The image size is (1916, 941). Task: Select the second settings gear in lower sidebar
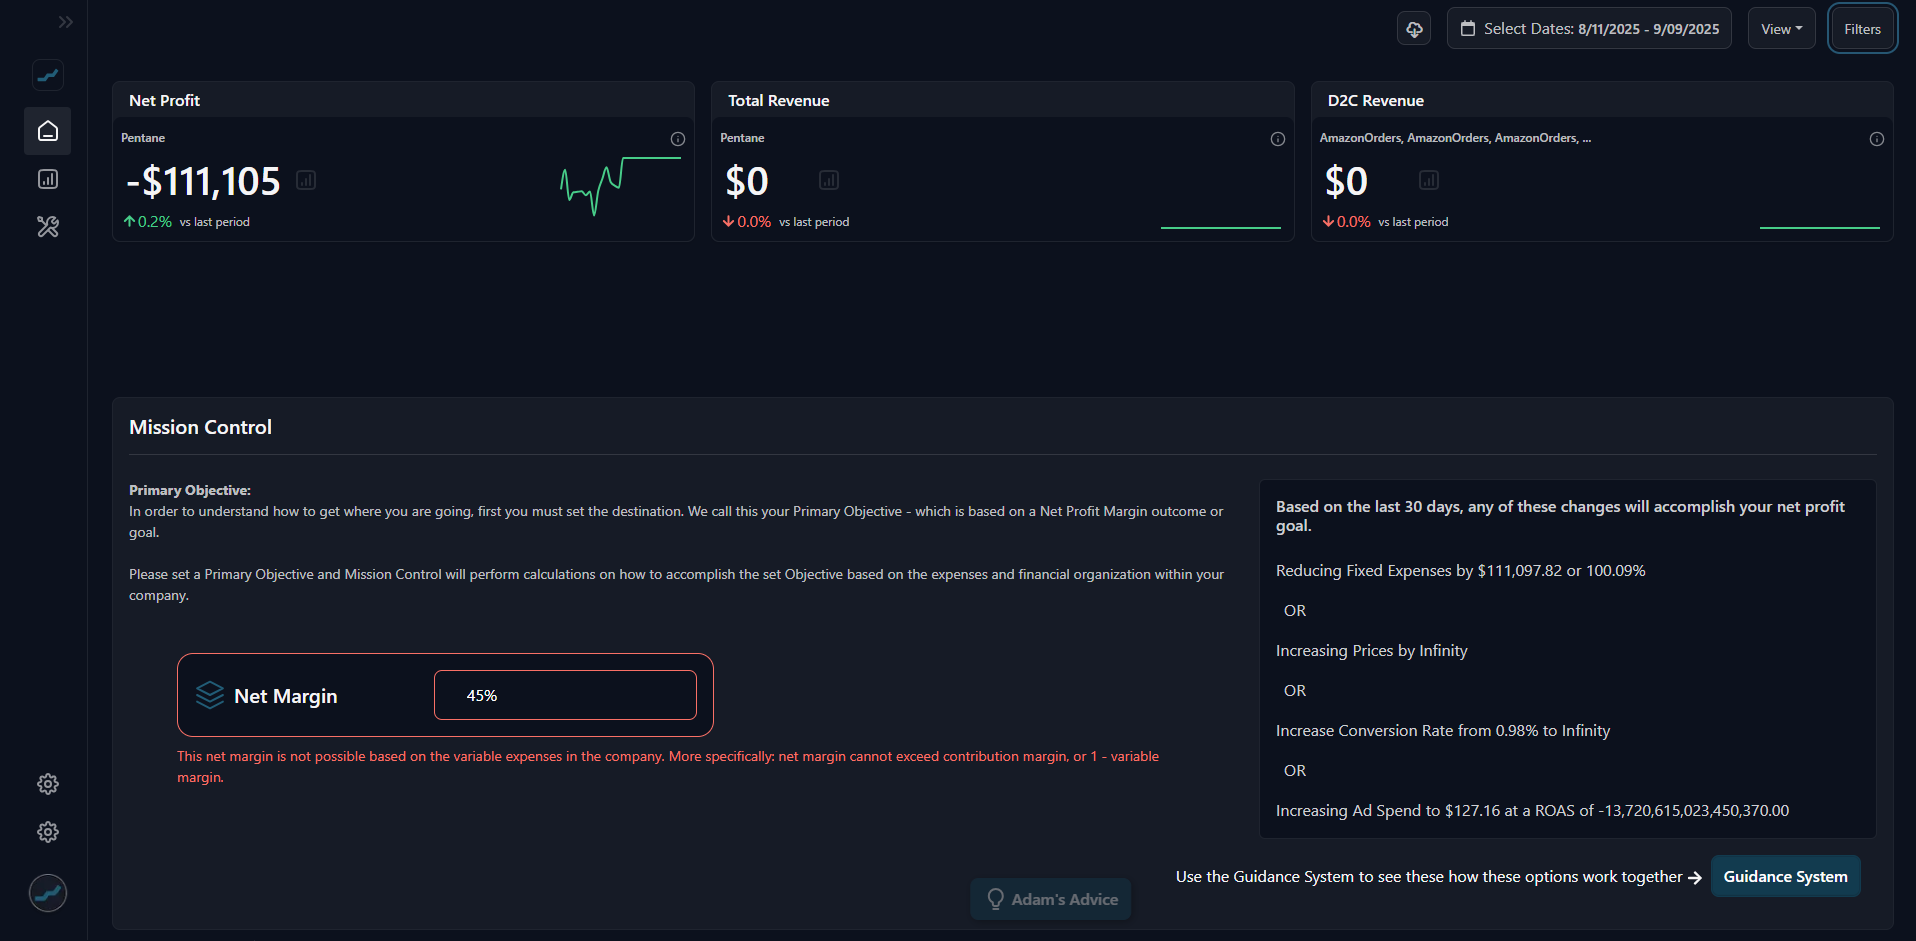[47, 832]
